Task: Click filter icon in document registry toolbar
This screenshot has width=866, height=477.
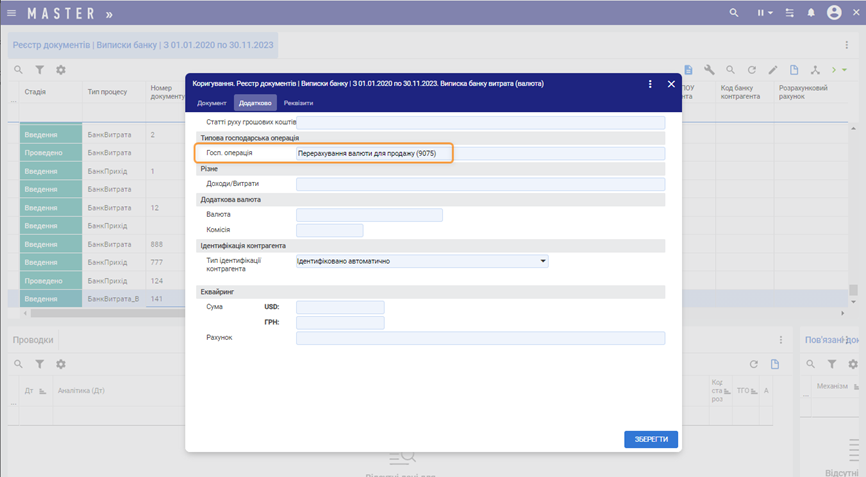Action: (x=40, y=70)
